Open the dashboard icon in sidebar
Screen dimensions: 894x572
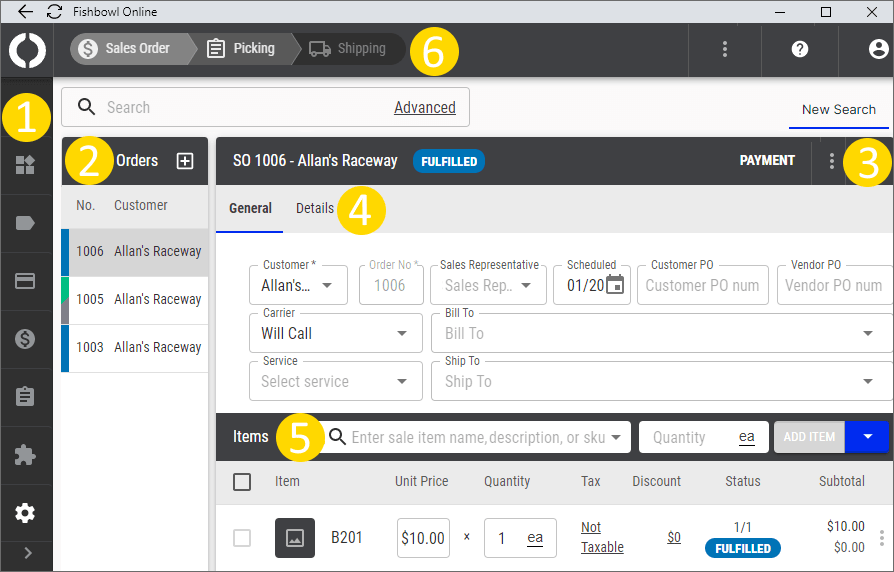tap(26, 166)
